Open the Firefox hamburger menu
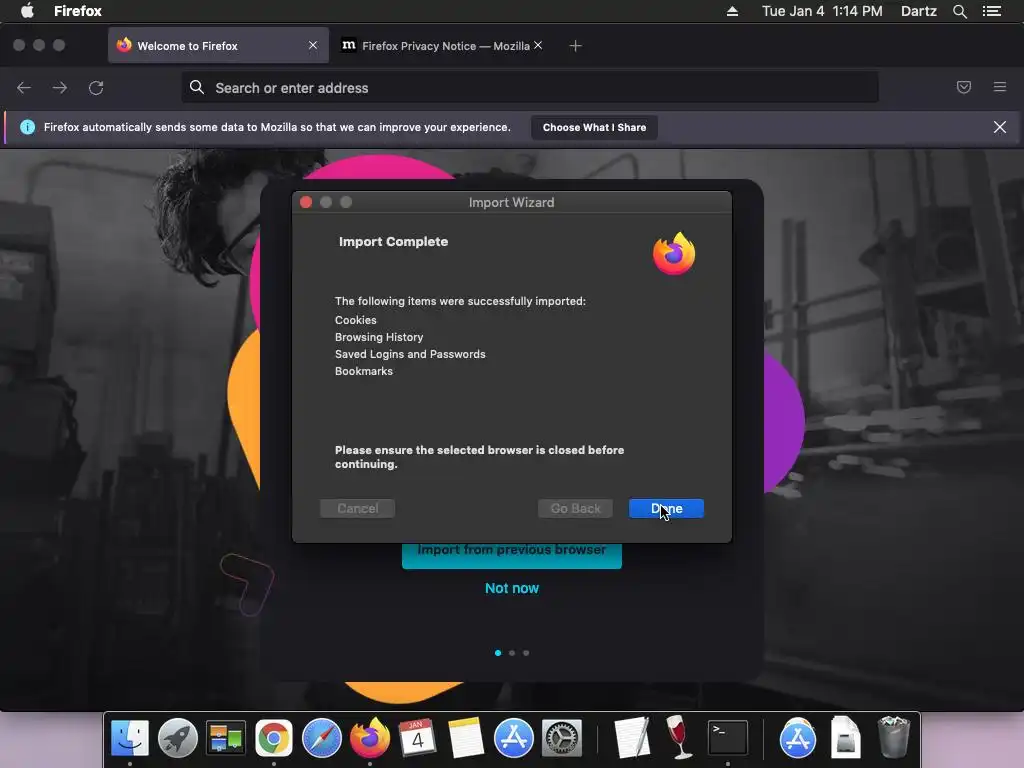The width and height of the screenshot is (1024, 768). click(999, 87)
